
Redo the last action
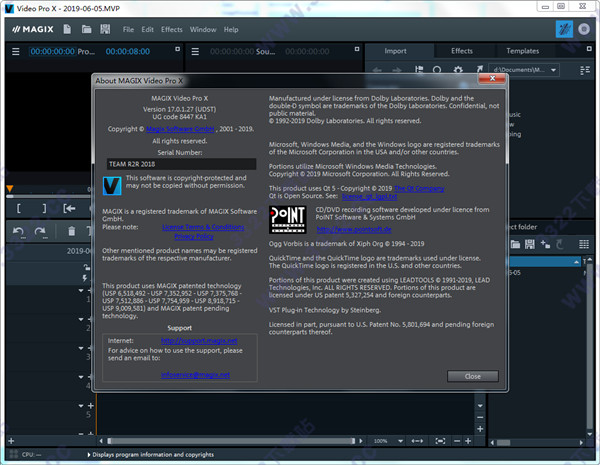click(40, 232)
